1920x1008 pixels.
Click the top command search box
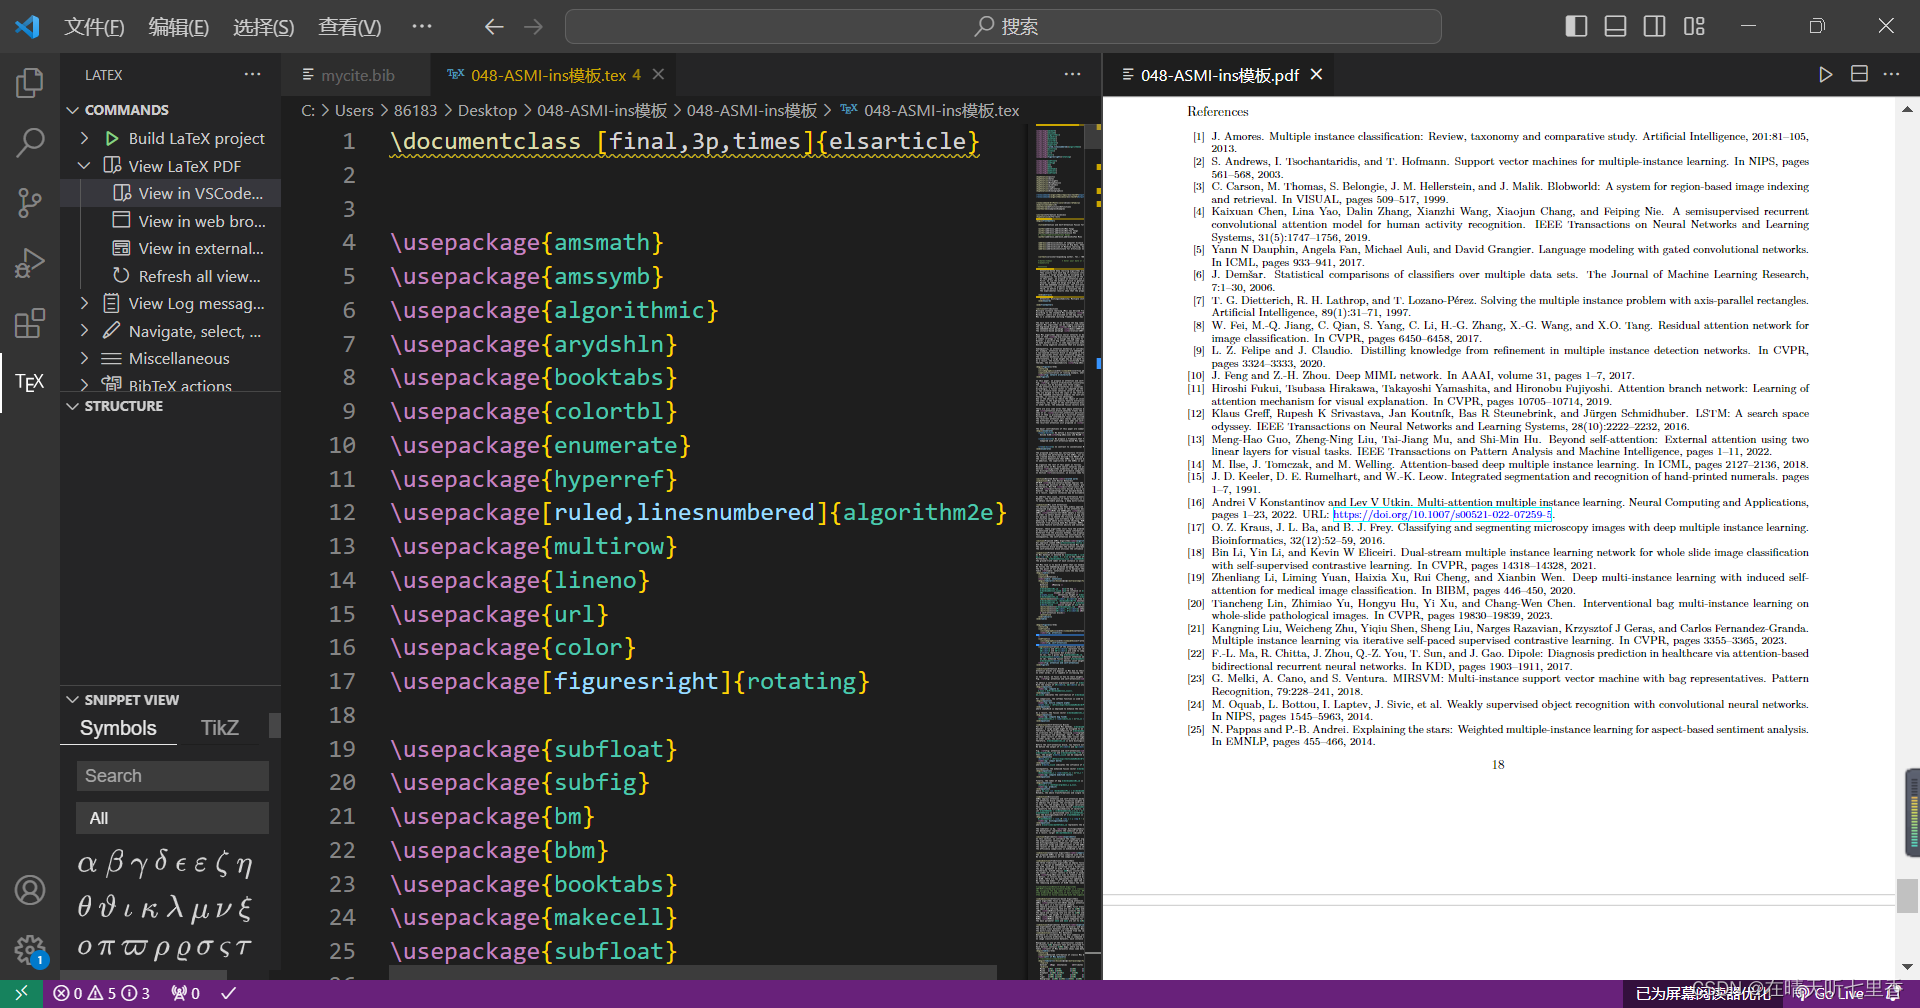[x=1003, y=26]
